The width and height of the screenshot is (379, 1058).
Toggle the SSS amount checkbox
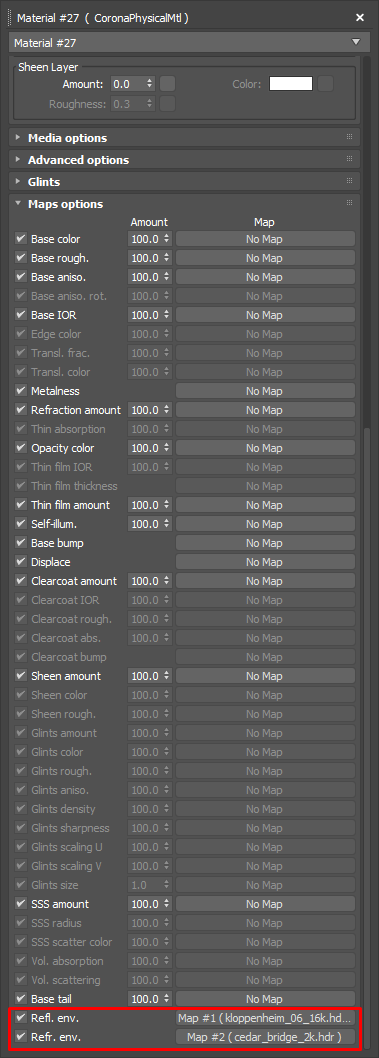[21, 904]
